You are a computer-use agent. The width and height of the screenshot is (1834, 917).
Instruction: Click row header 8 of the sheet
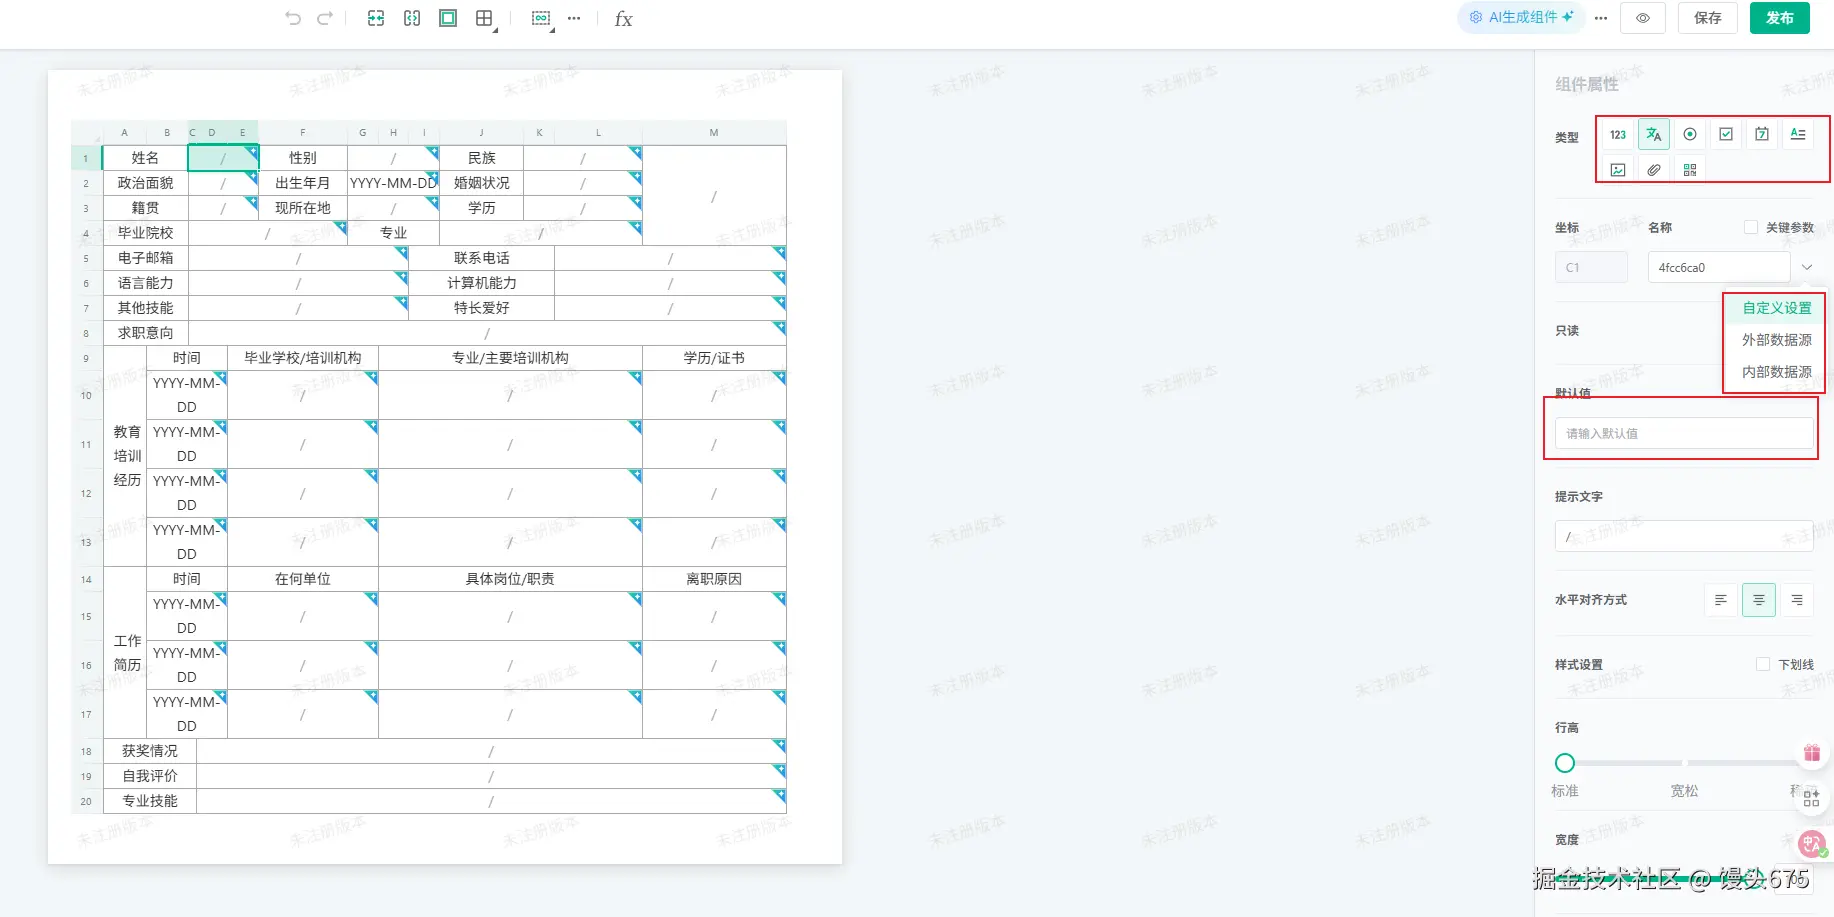pos(86,333)
